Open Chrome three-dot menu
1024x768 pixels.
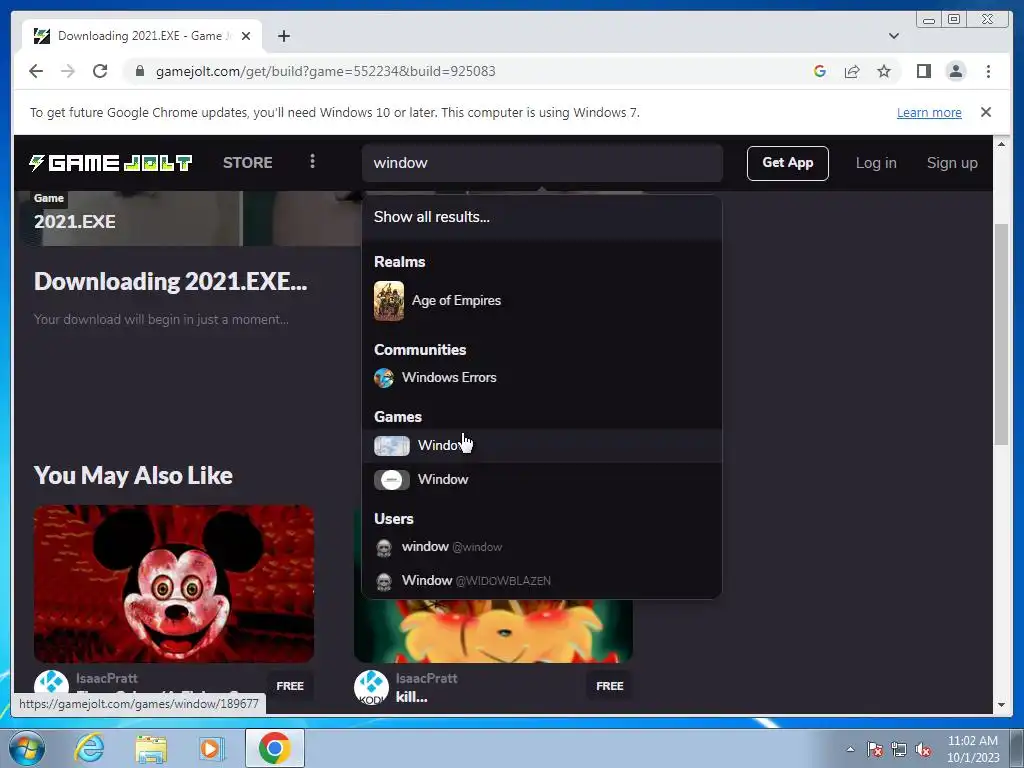tap(988, 71)
